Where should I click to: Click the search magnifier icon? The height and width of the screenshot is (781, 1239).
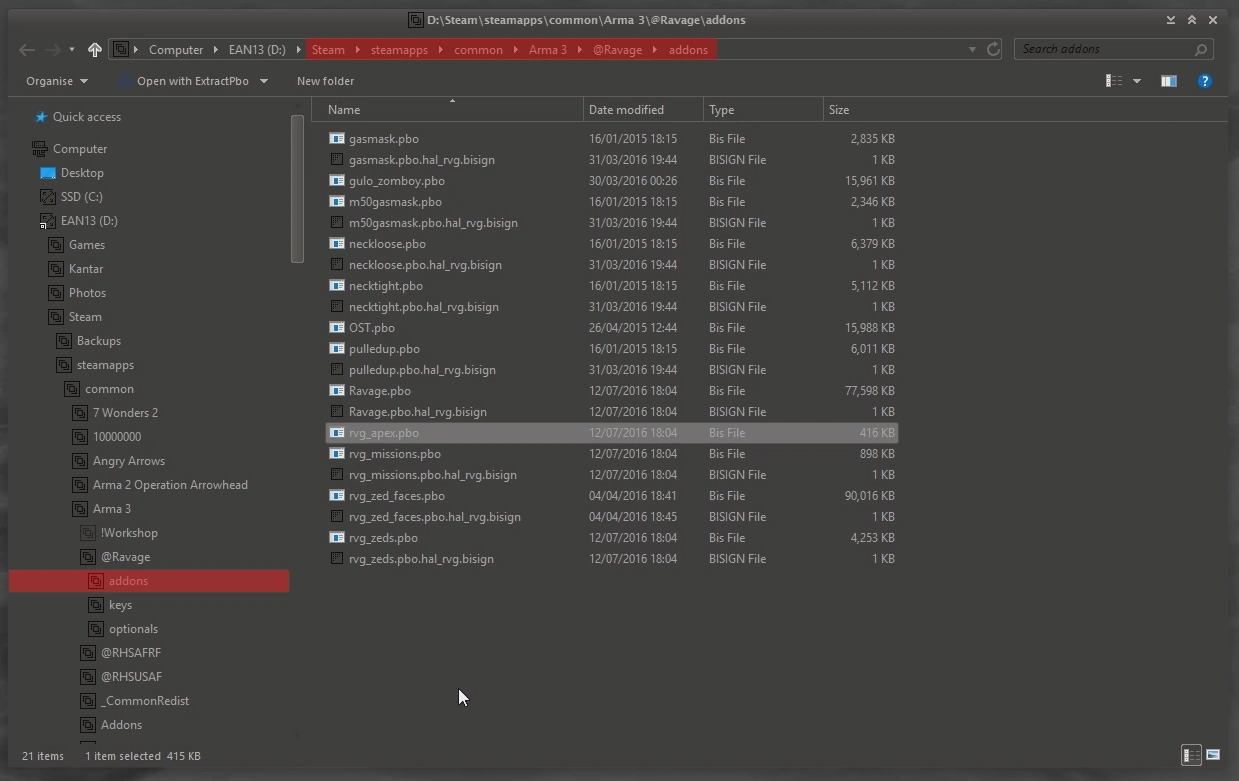tap(1201, 49)
